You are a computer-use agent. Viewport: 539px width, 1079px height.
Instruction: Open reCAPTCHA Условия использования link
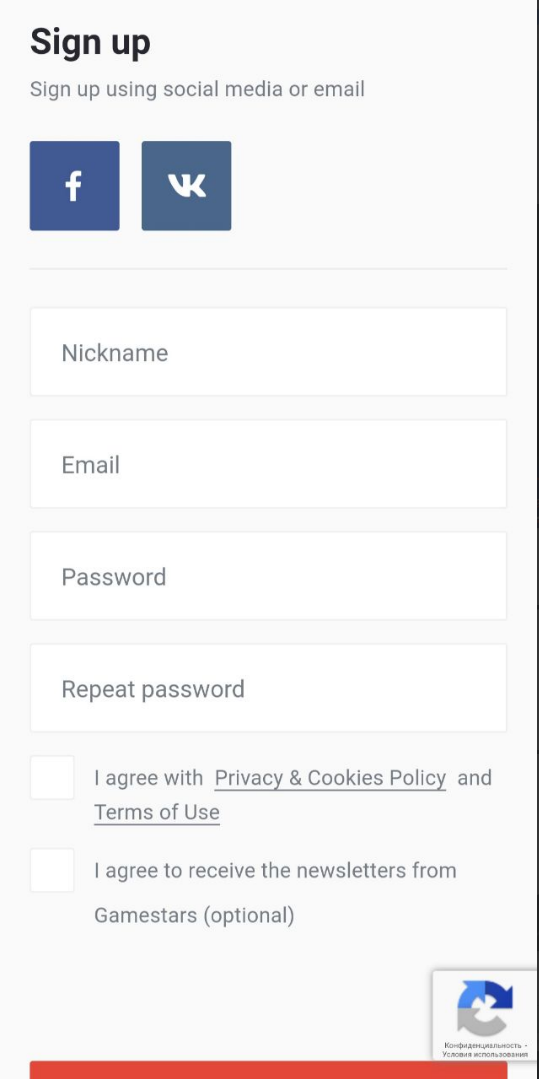pos(485,1054)
